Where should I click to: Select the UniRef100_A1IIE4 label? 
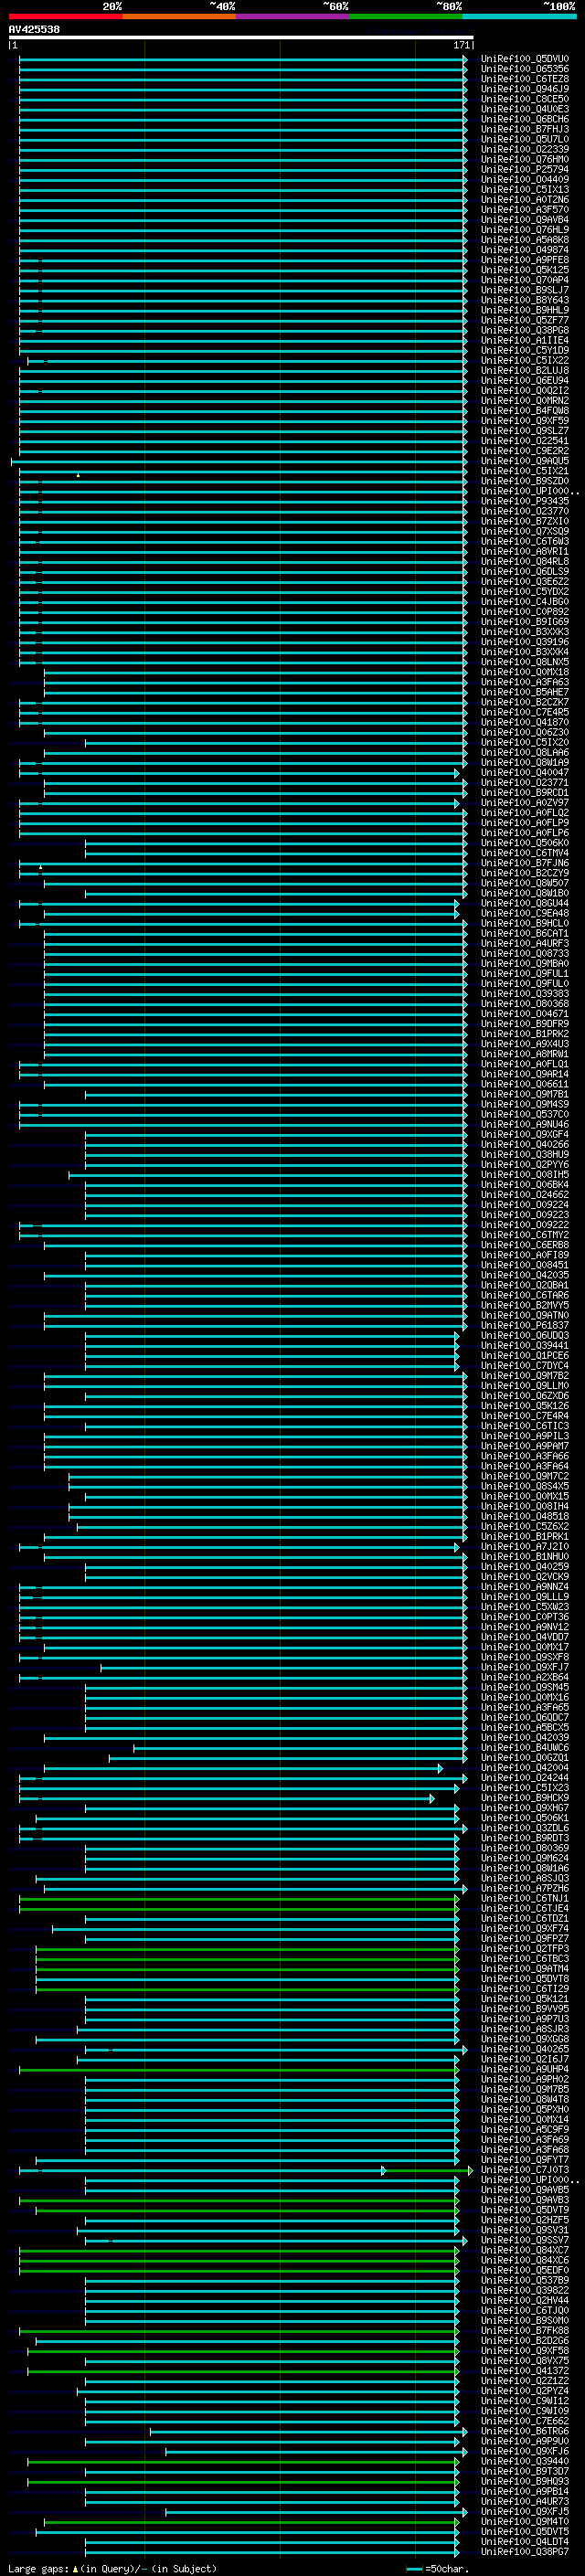(x=525, y=340)
